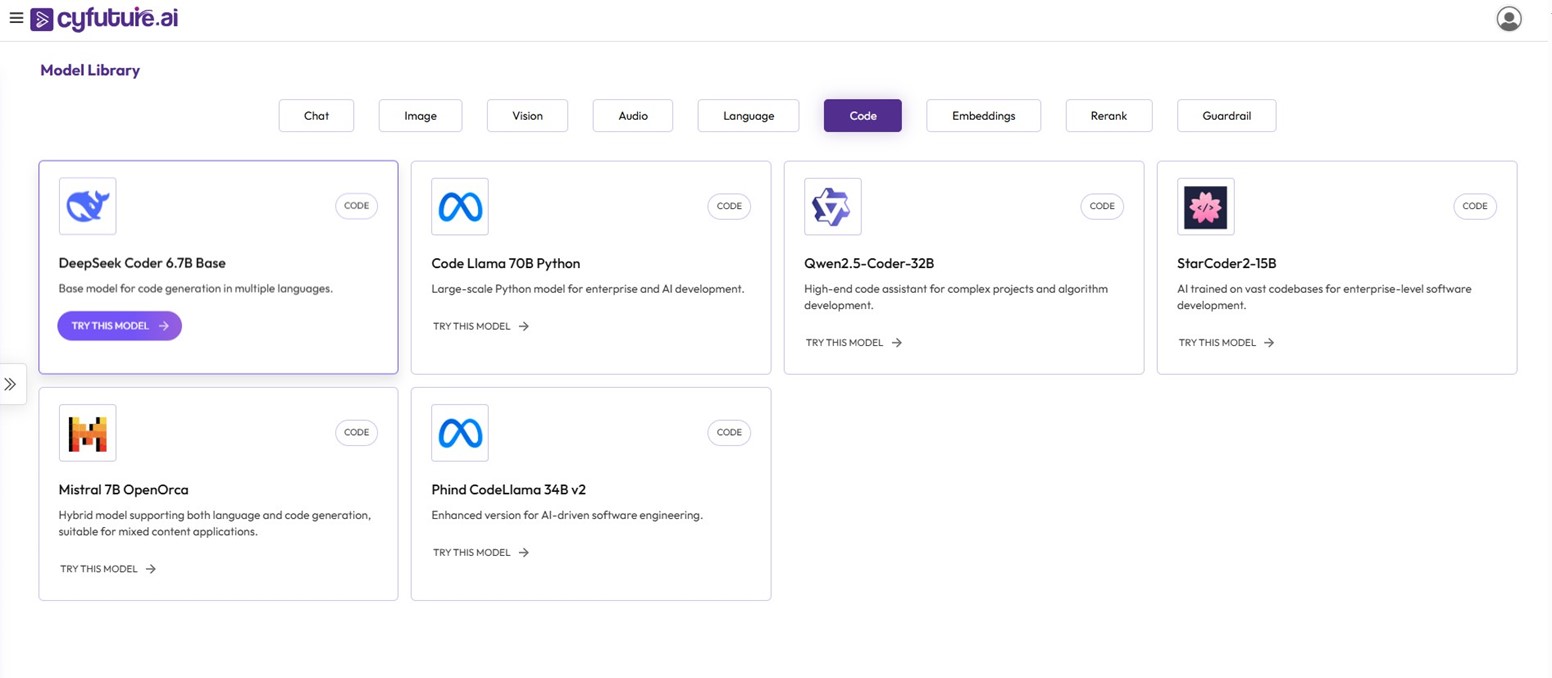
Task: Click the DeepSeek whale logo
Action: coord(88,207)
